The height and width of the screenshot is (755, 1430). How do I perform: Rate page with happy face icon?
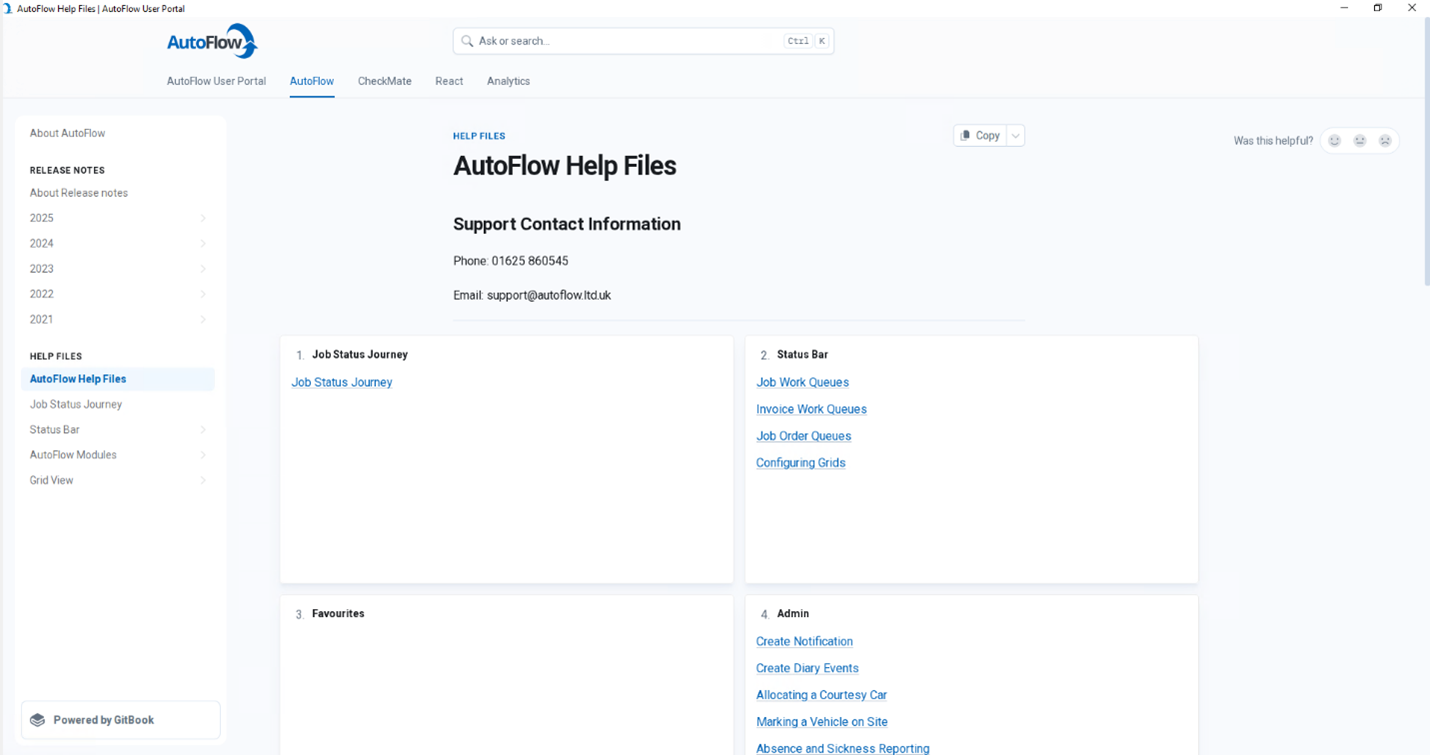click(x=1334, y=141)
